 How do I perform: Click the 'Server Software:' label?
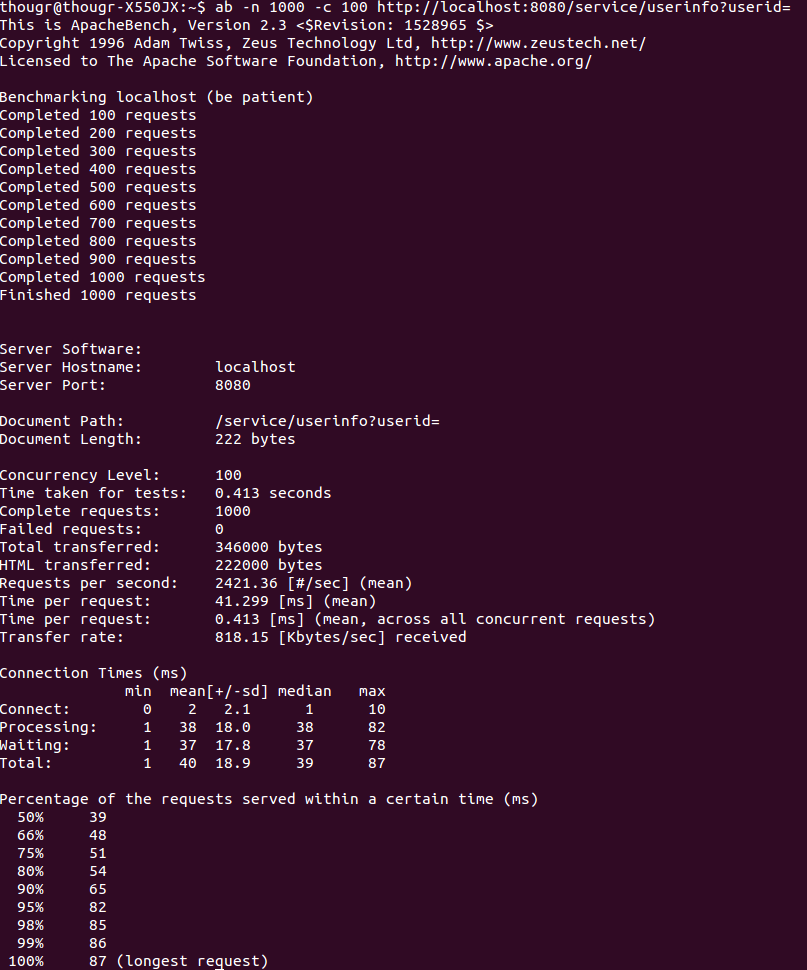[71, 349]
